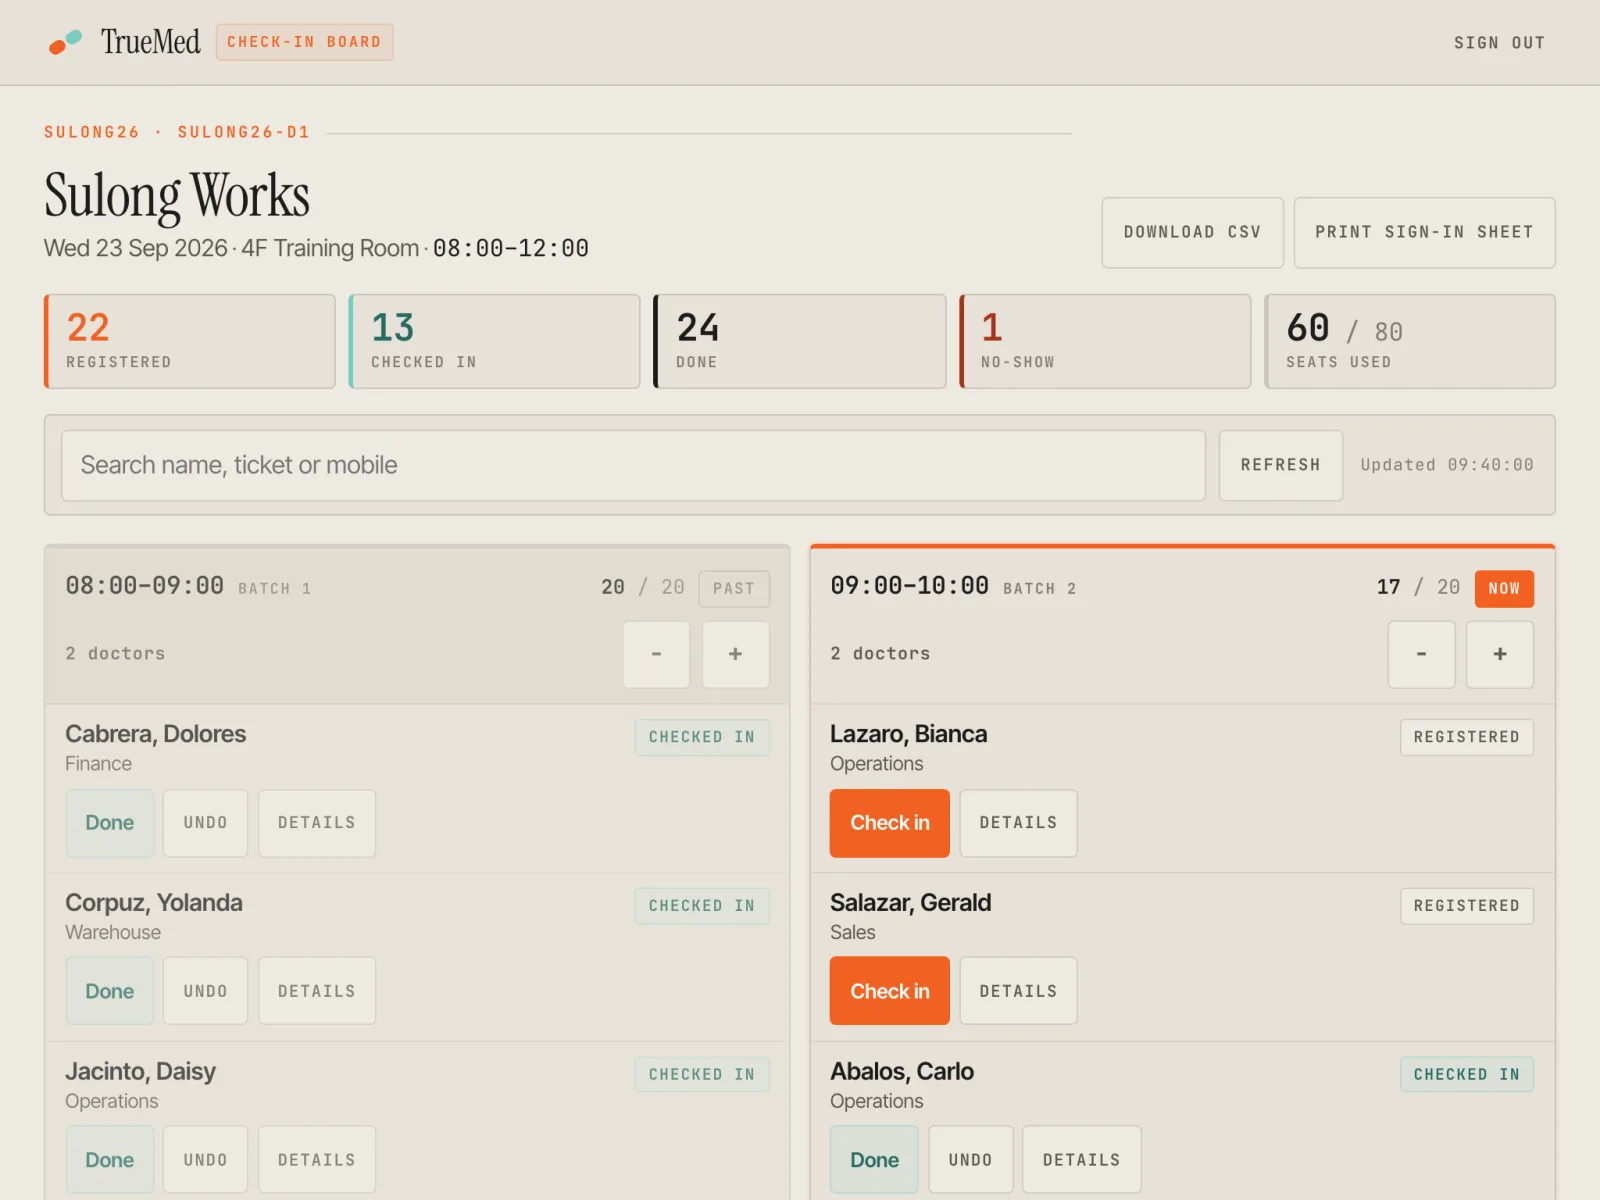1600x1200 pixels.
Task: Select the Seats Used stat card
Action: coord(1410,341)
